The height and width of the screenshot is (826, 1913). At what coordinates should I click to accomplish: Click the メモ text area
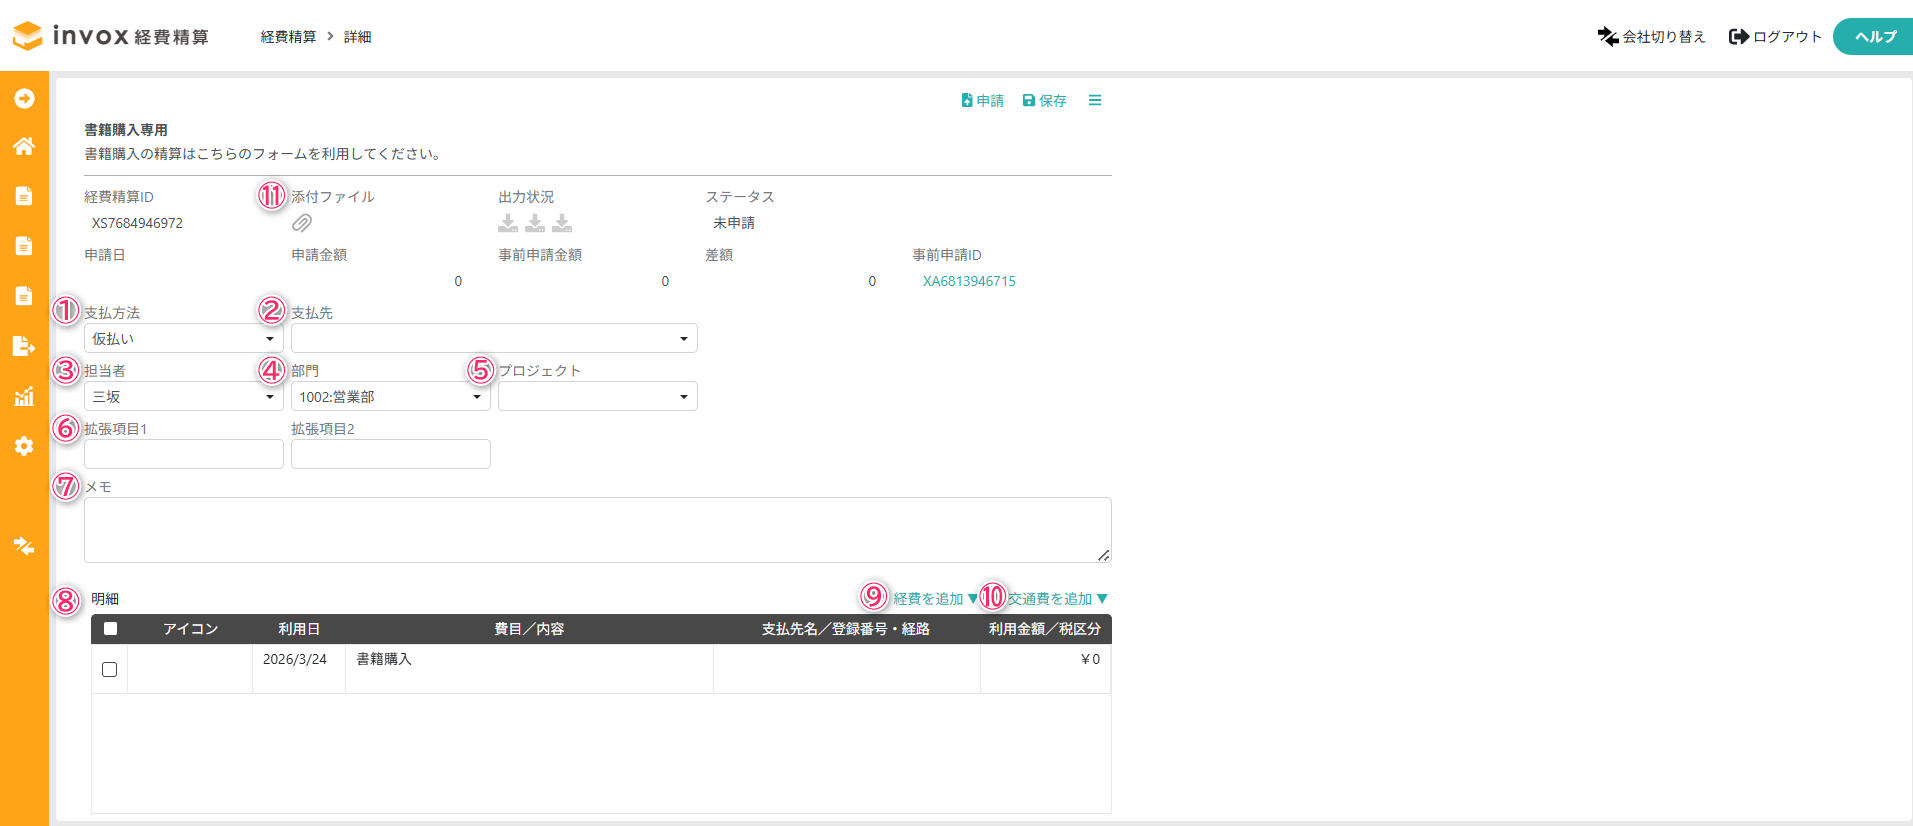[597, 530]
